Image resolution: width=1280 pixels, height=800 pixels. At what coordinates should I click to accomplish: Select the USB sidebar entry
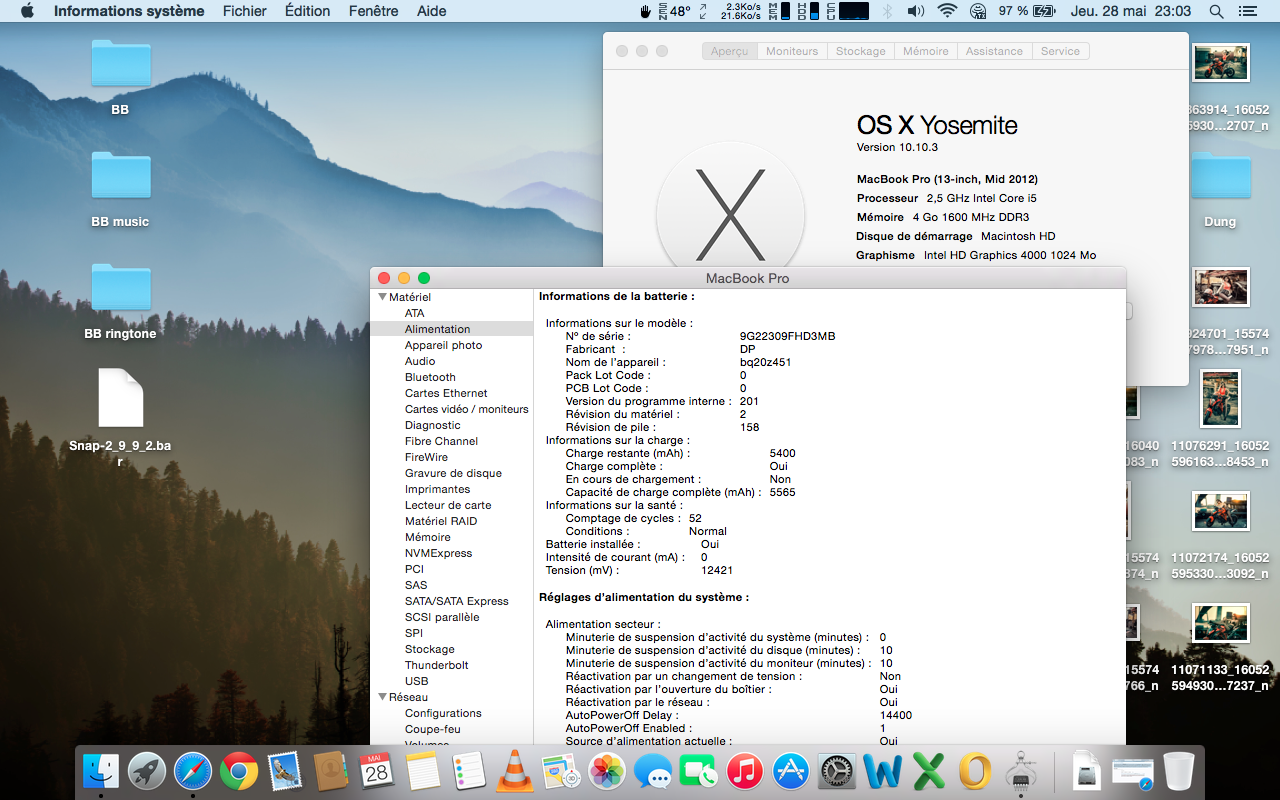(417, 681)
